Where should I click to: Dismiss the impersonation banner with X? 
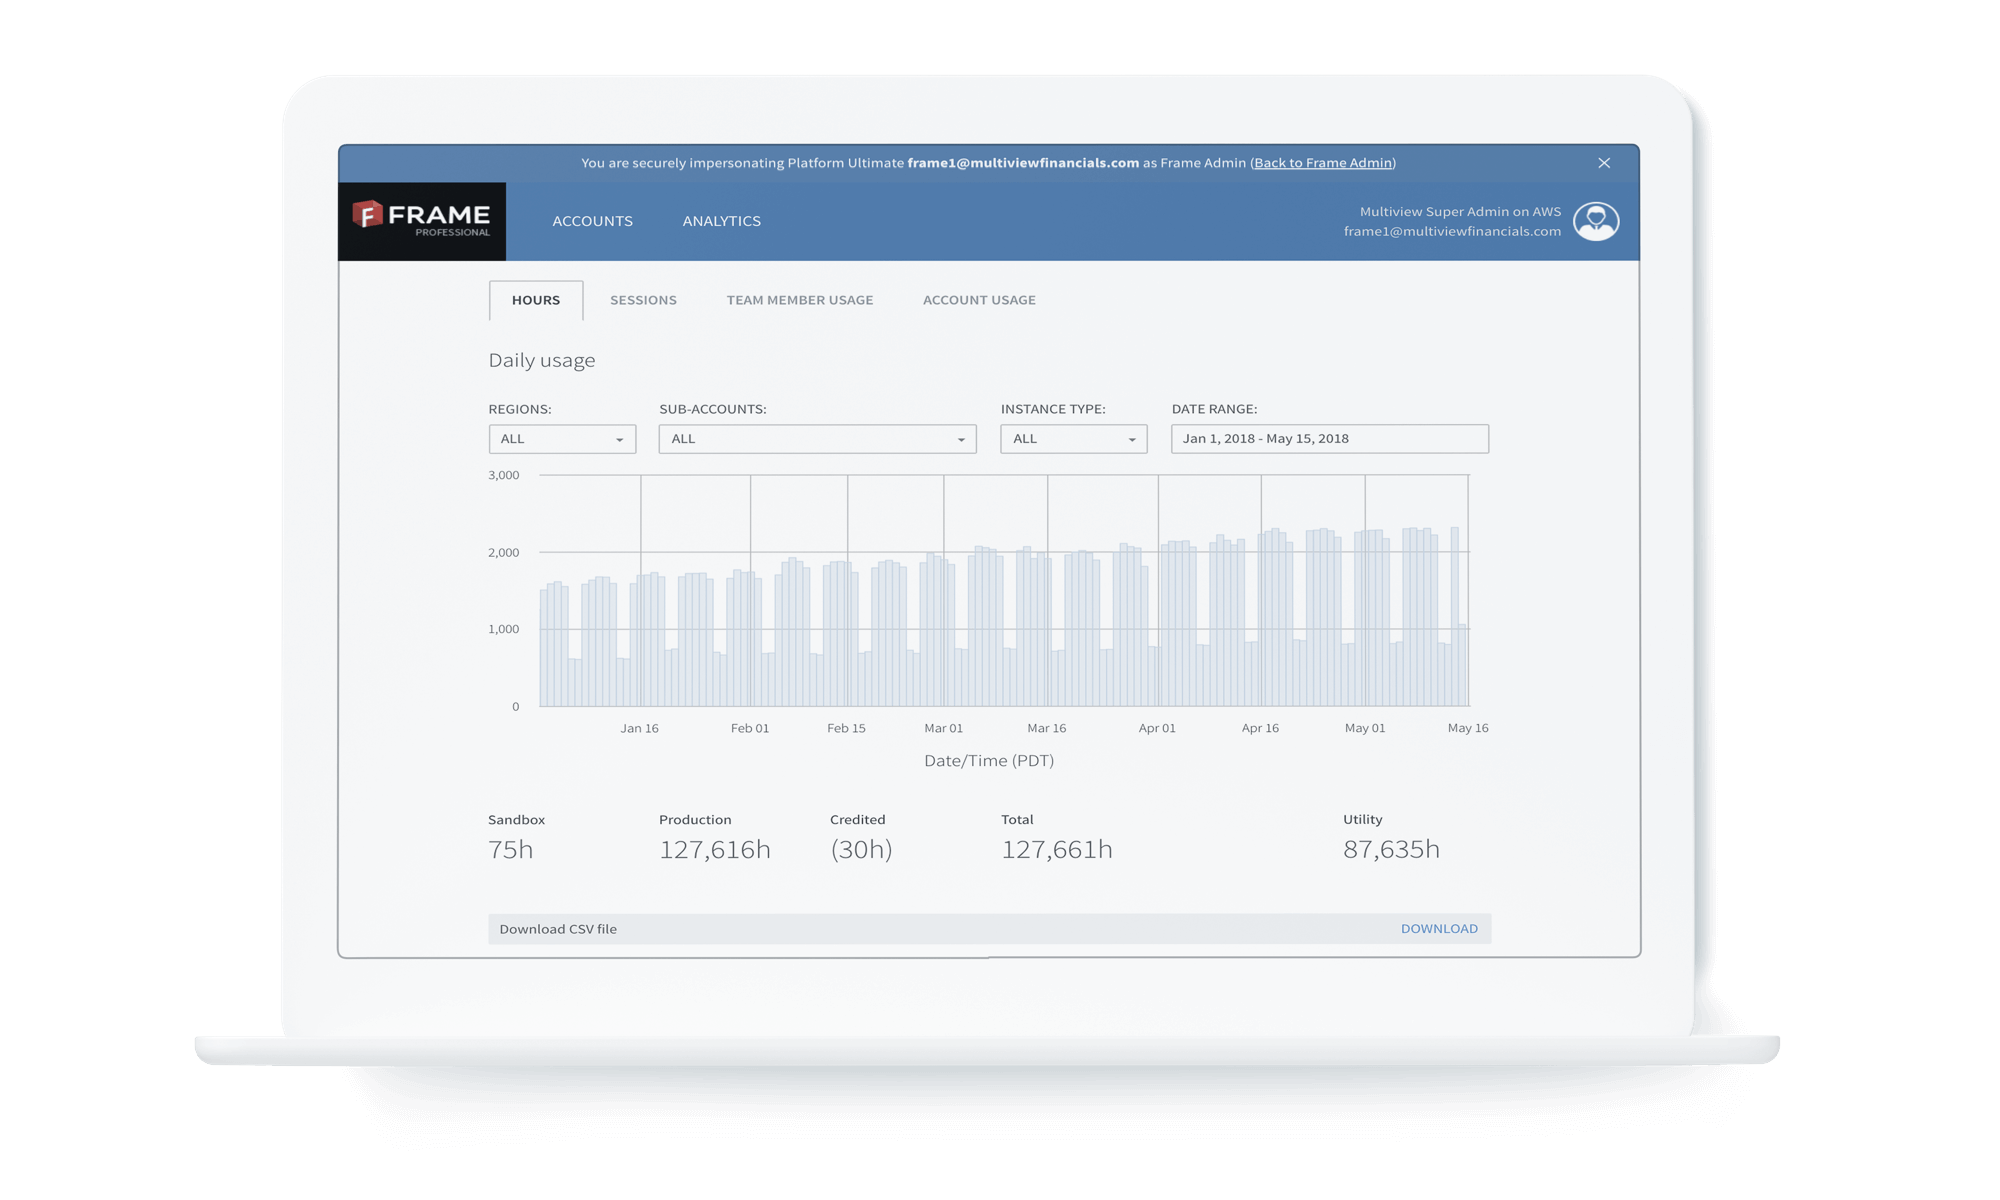pyautogui.click(x=1604, y=163)
